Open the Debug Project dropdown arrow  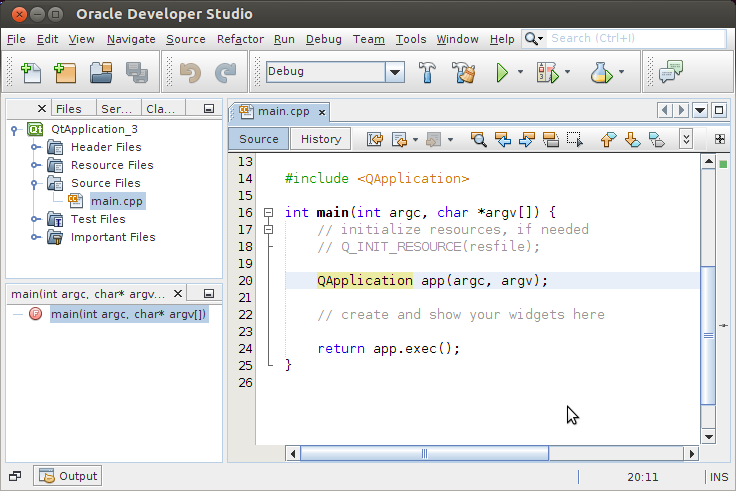pyautogui.click(x=567, y=72)
